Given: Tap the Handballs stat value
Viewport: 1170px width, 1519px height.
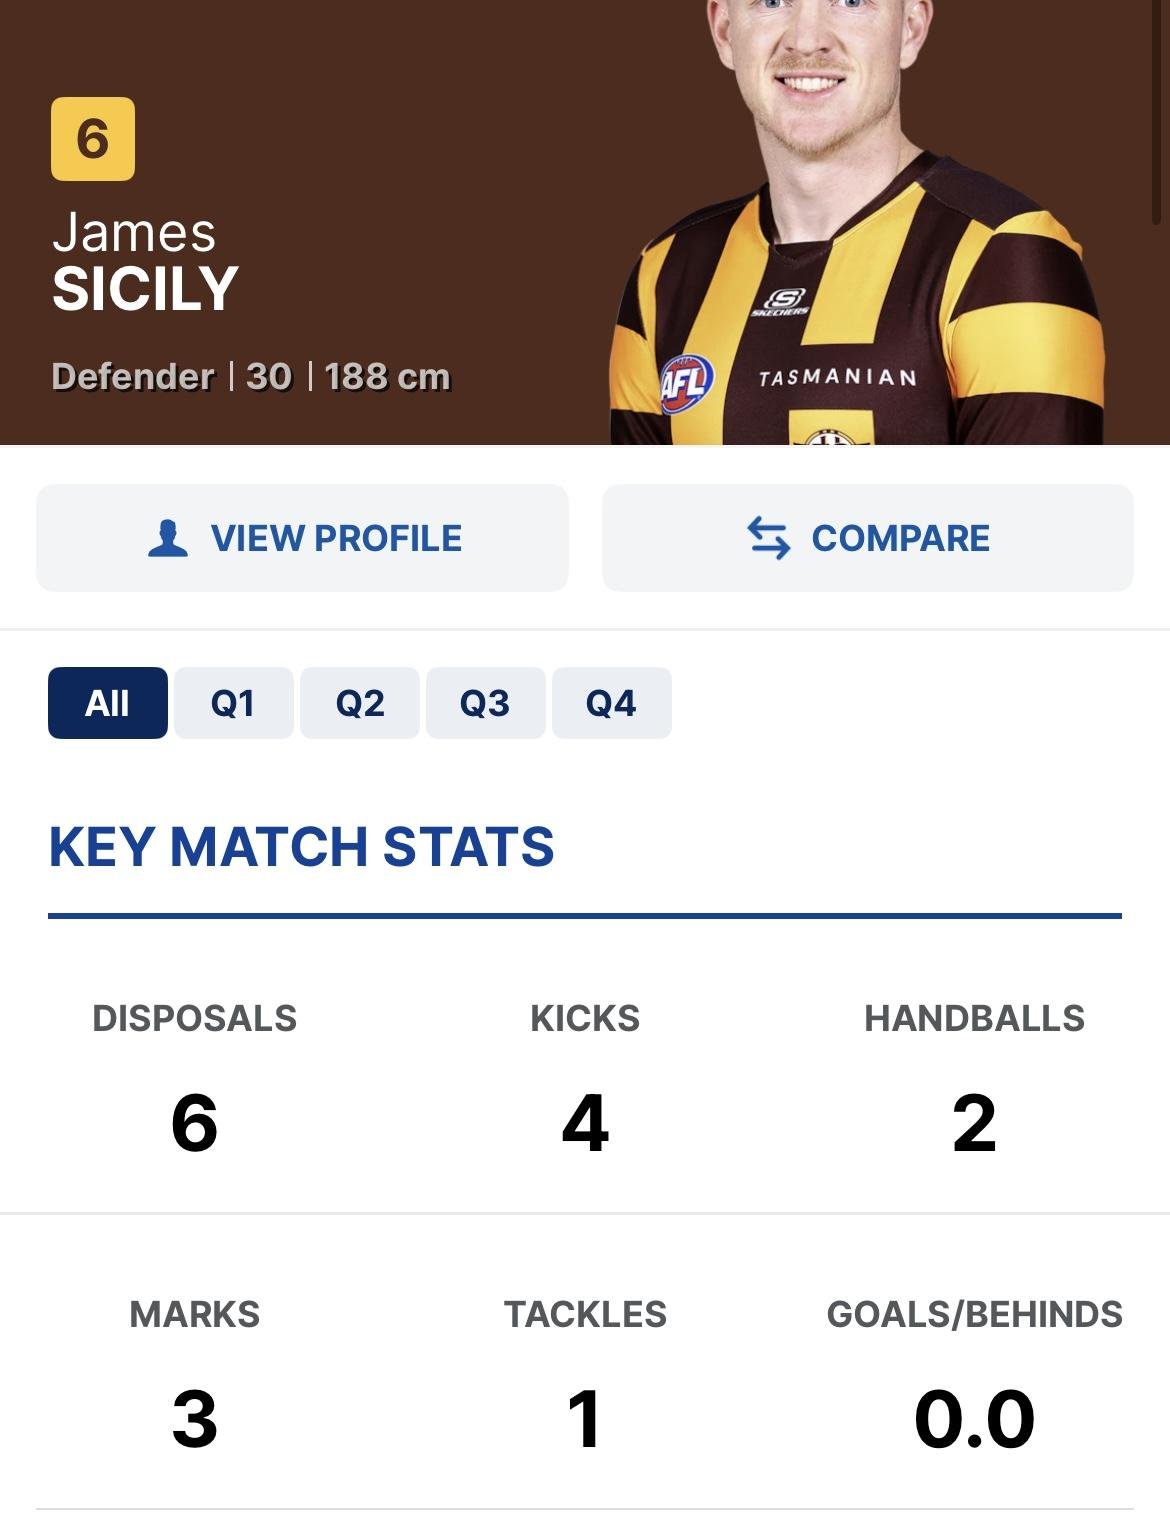Looking at the screenshot, I should 974,1123.
